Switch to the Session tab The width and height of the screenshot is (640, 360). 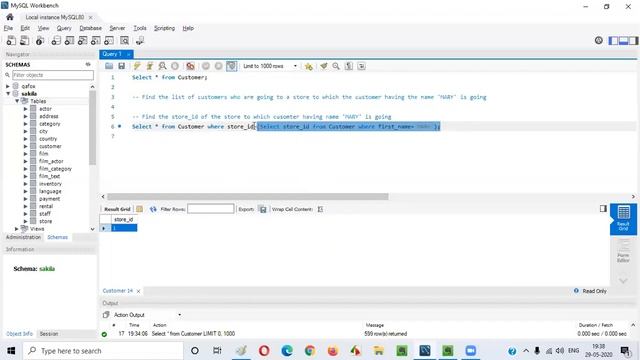[49, 334]
